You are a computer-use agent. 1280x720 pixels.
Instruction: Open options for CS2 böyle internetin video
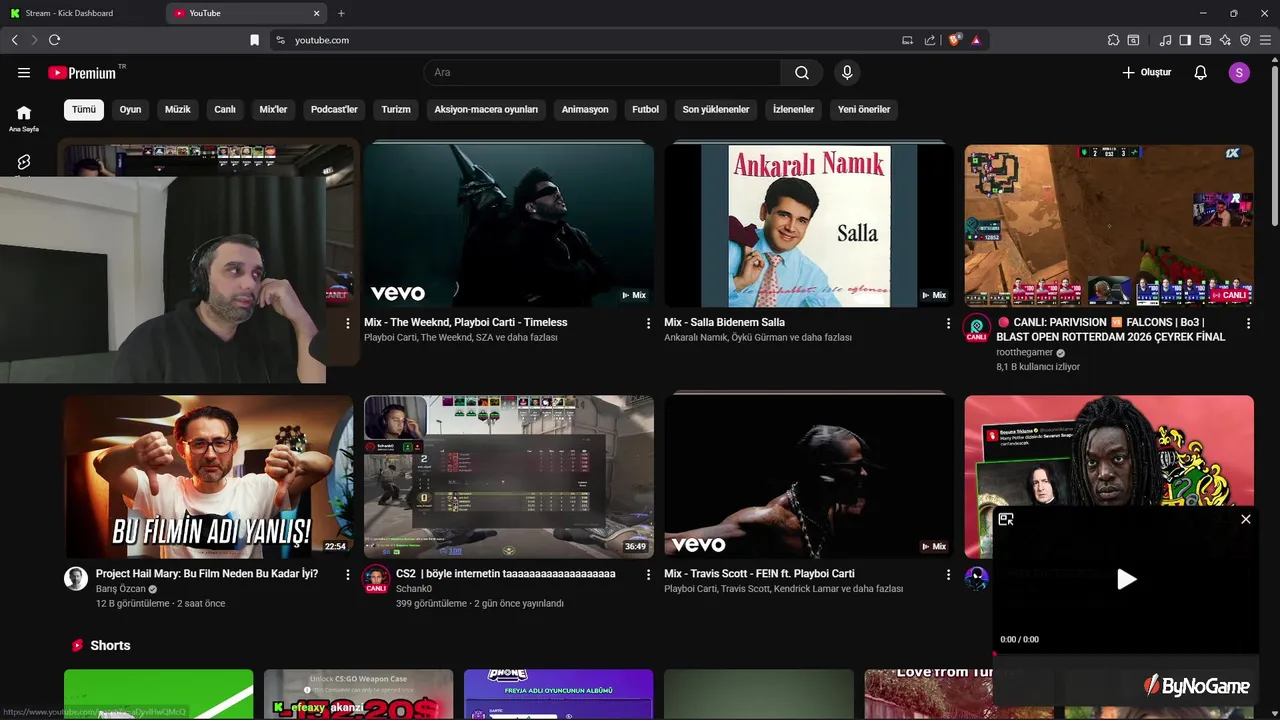pos(648,575)
